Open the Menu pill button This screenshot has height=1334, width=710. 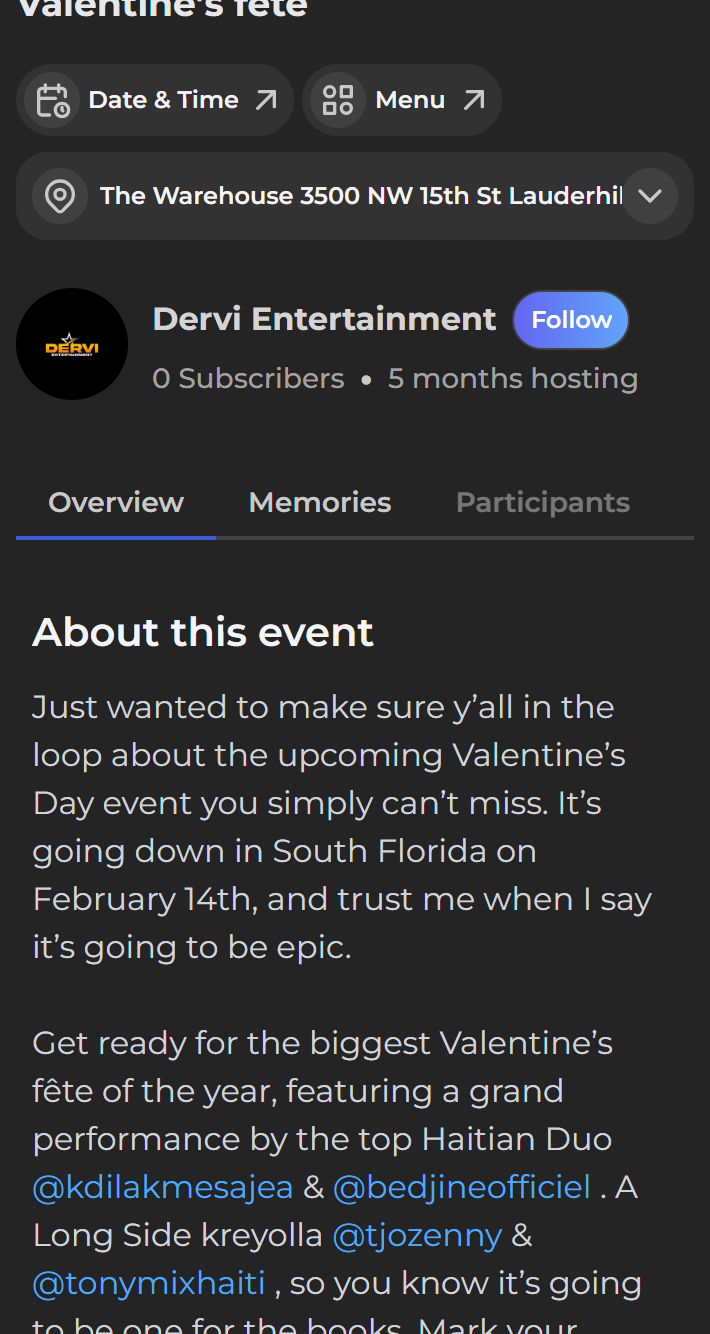402,100
